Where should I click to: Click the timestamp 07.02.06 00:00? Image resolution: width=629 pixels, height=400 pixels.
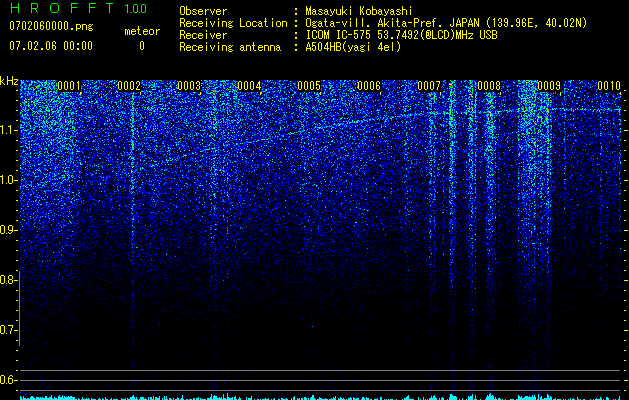click(x=51, y=46)
